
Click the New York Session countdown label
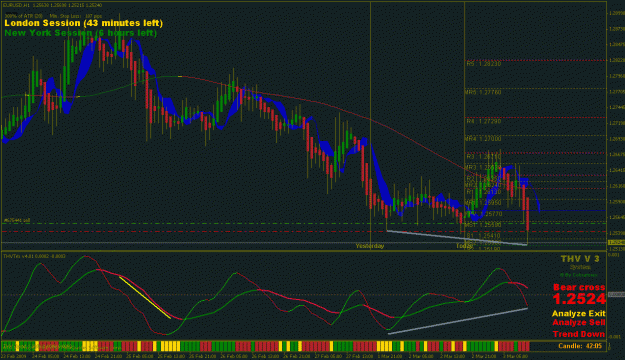click(x=81, y=33)
